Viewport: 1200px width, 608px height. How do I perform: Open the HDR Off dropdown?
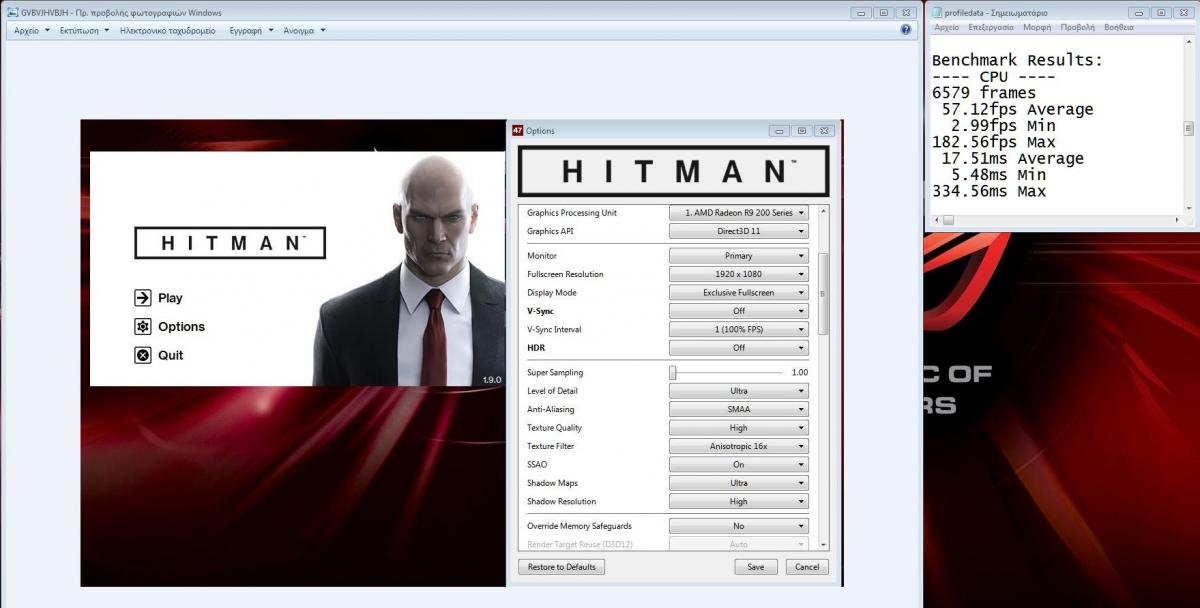click(738, 348)
